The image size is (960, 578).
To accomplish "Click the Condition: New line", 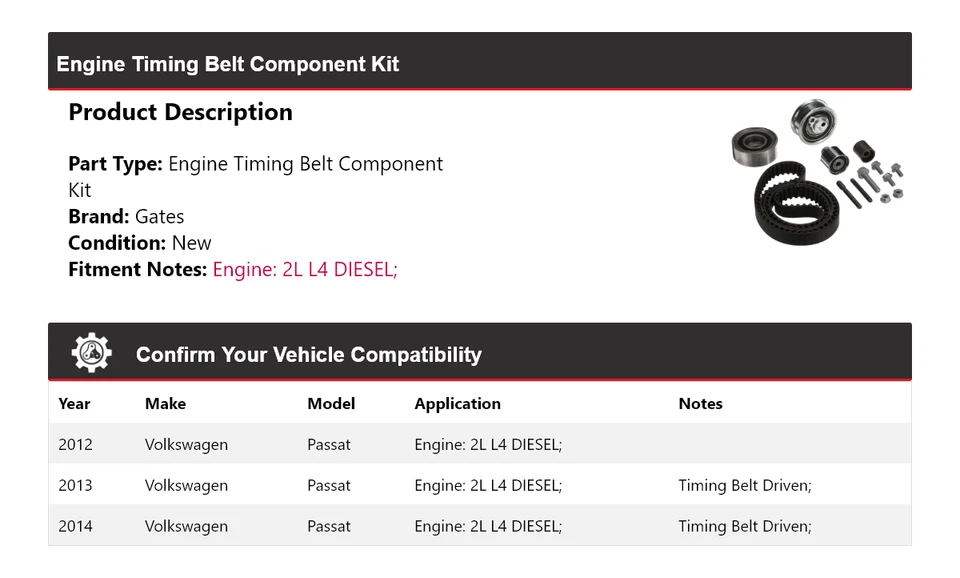I will [x=140, y=243].
